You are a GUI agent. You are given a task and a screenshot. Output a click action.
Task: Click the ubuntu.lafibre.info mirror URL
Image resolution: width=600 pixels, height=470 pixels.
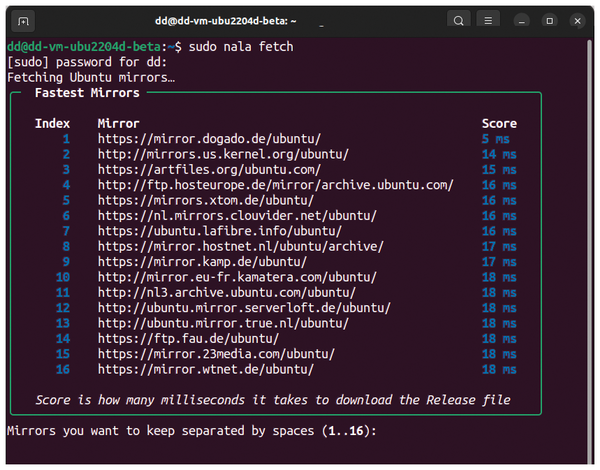point(220,231)
